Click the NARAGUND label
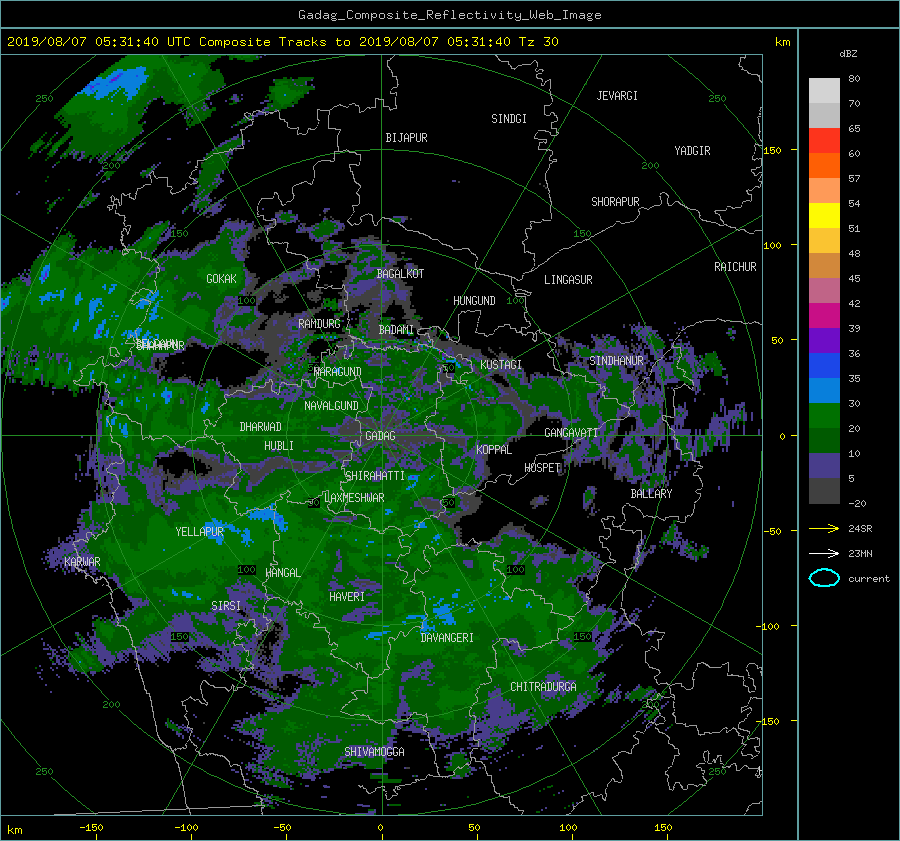This screenshot has height=841, width=900. pos(338,372)
